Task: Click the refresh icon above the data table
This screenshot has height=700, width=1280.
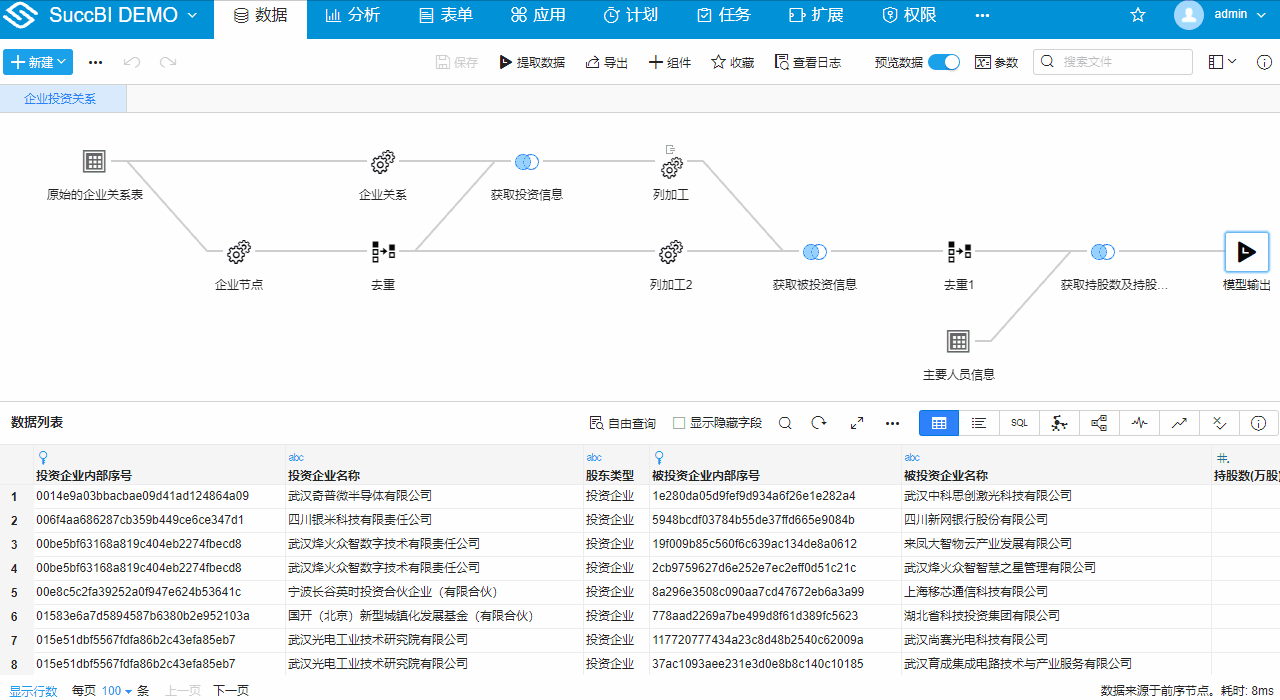Action: [819, 422]
